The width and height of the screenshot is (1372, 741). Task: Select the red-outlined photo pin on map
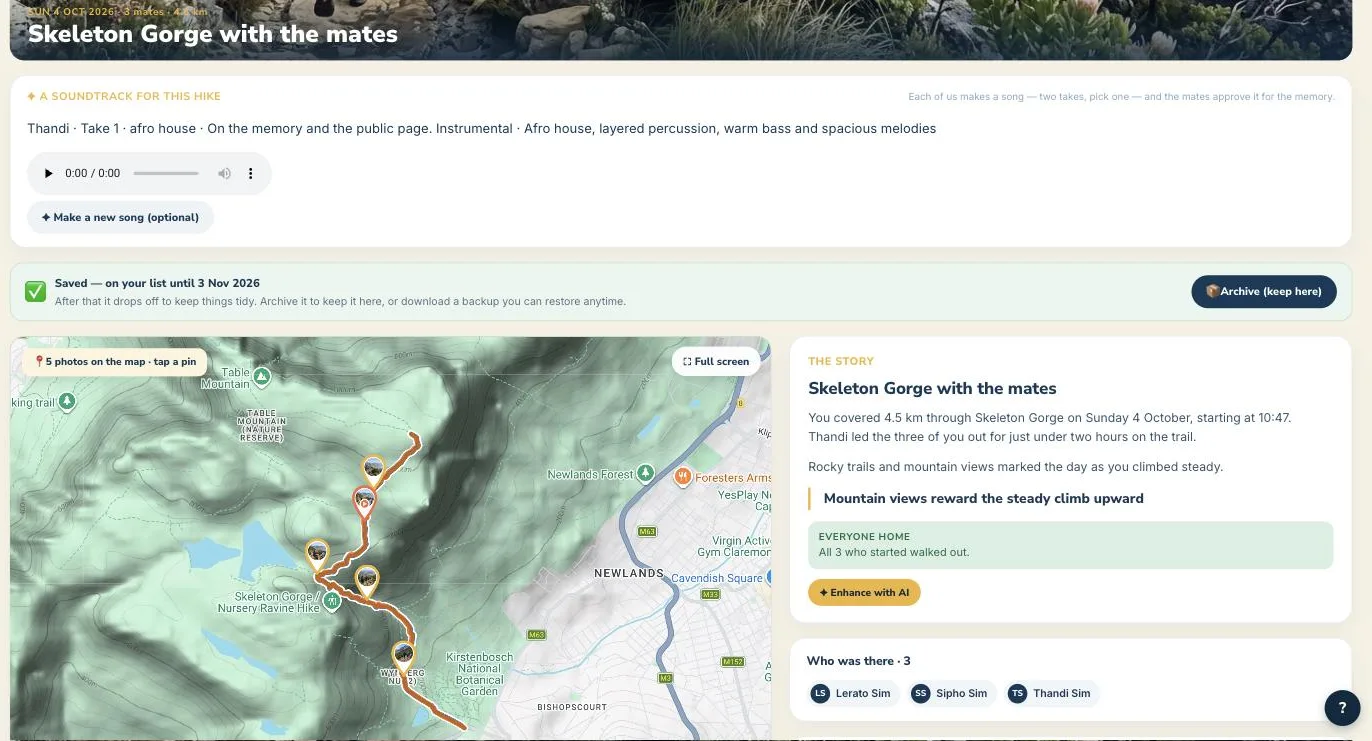(x=365, y=501)
